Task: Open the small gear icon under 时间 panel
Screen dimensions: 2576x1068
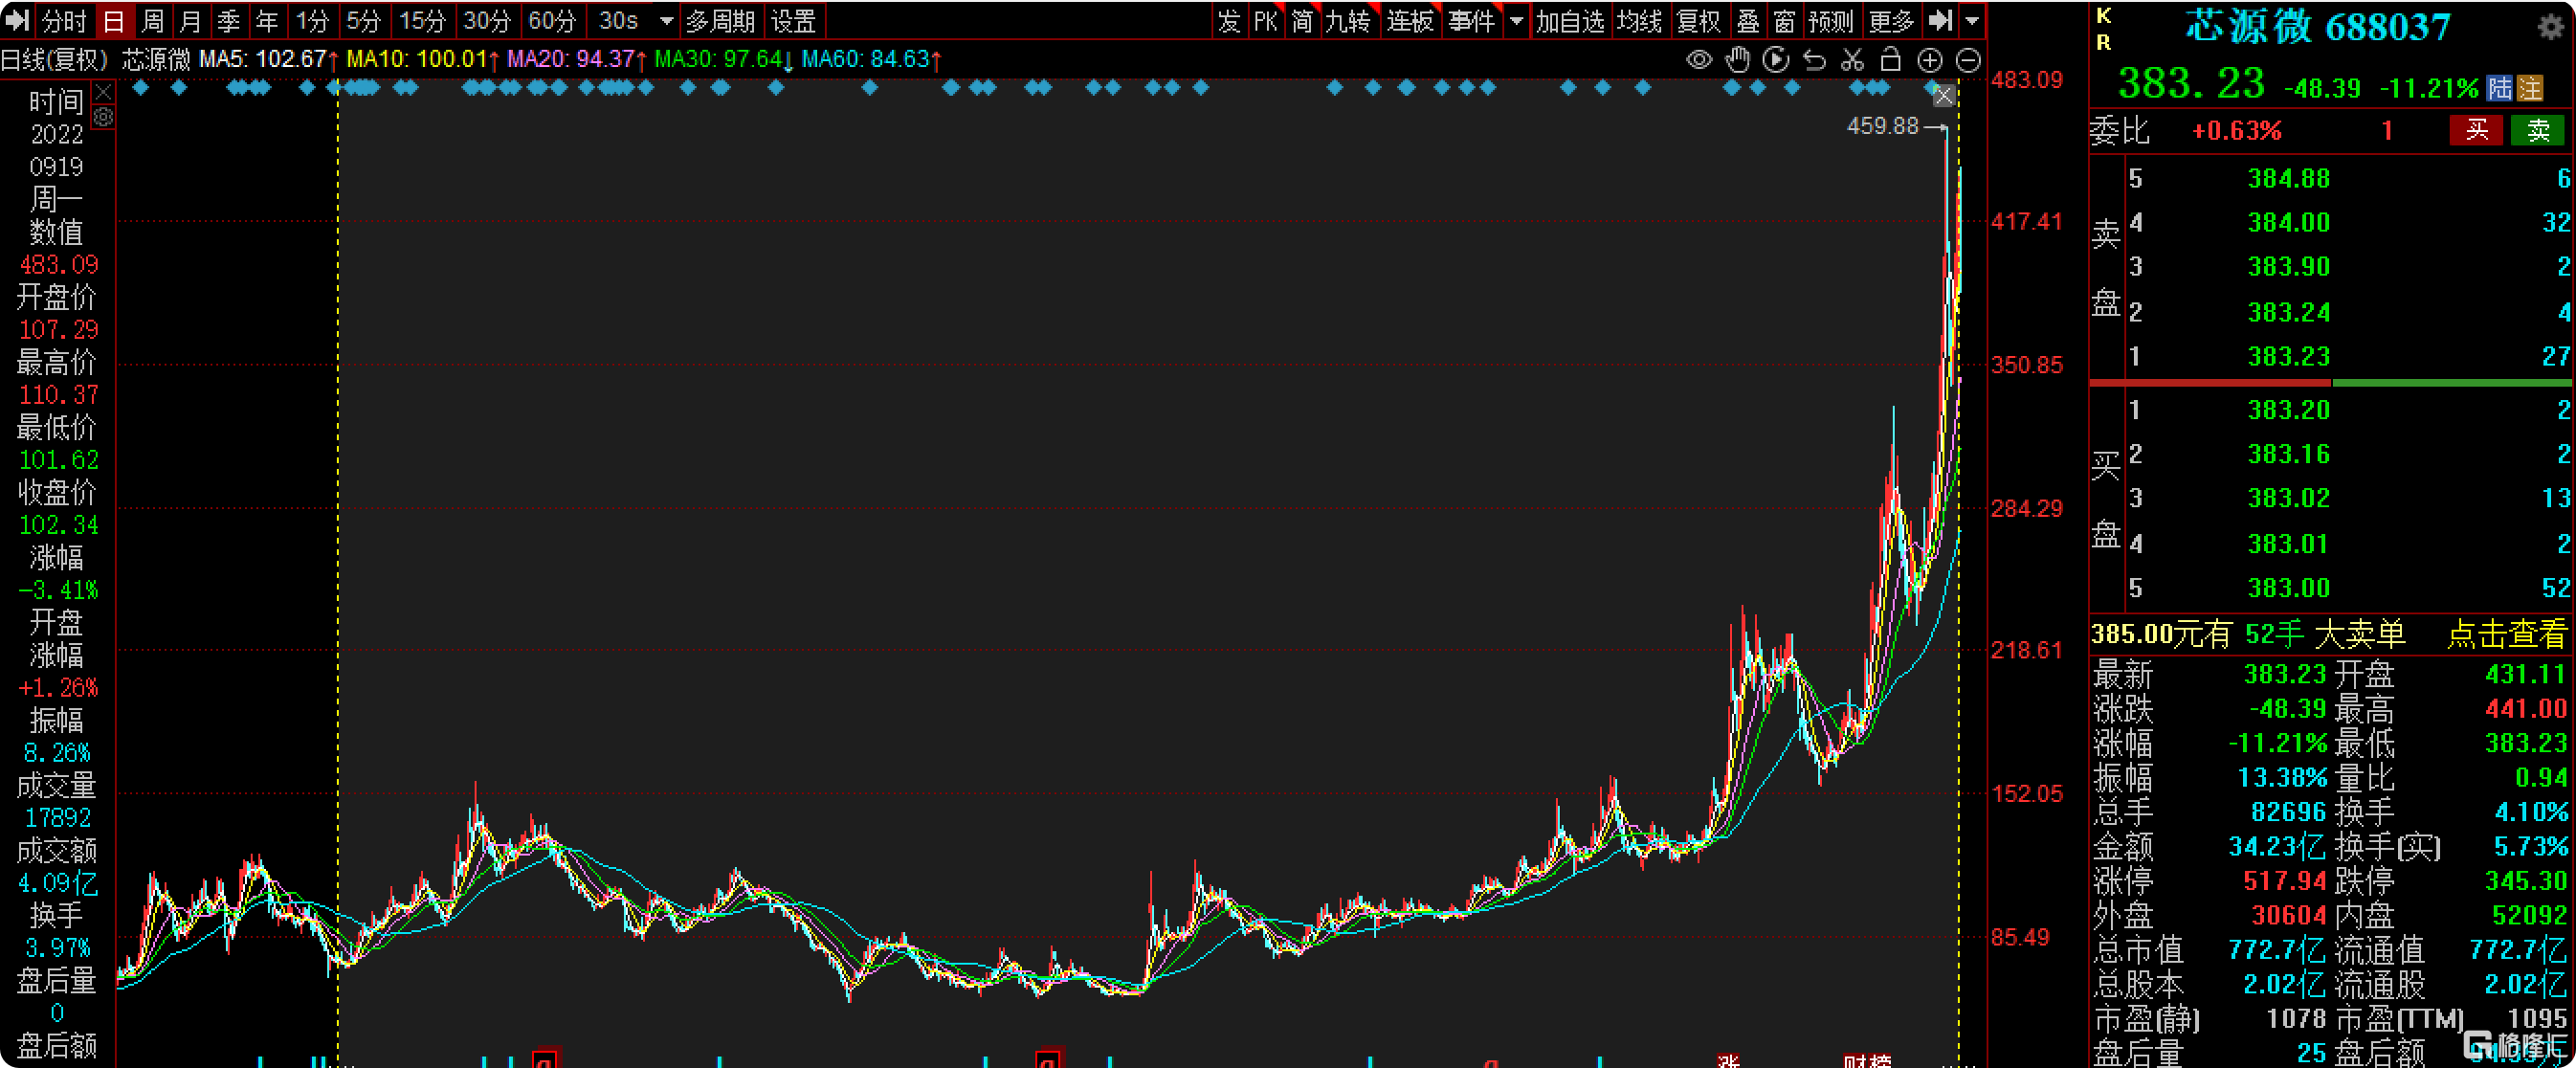Action: pos(103,118)
